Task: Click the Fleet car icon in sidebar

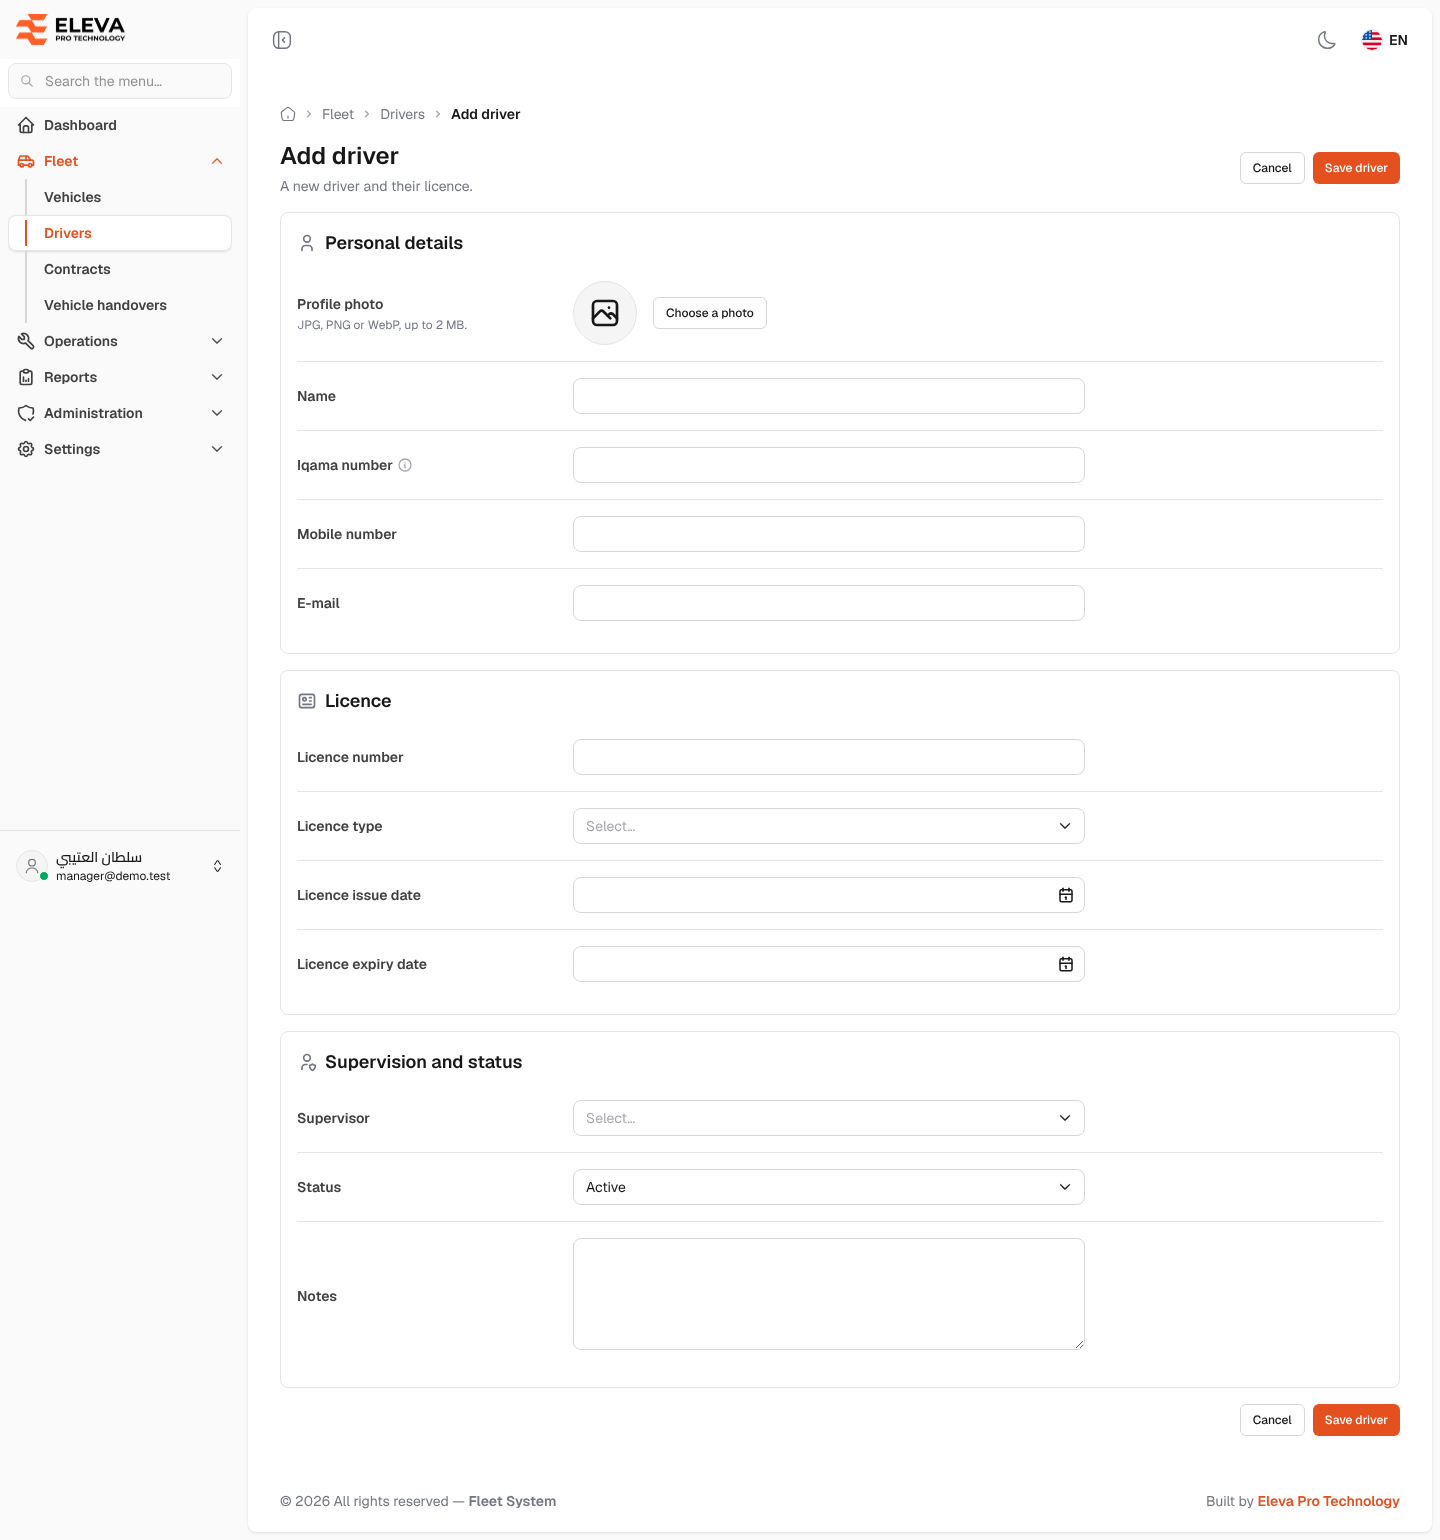Action: coord(26,161)
